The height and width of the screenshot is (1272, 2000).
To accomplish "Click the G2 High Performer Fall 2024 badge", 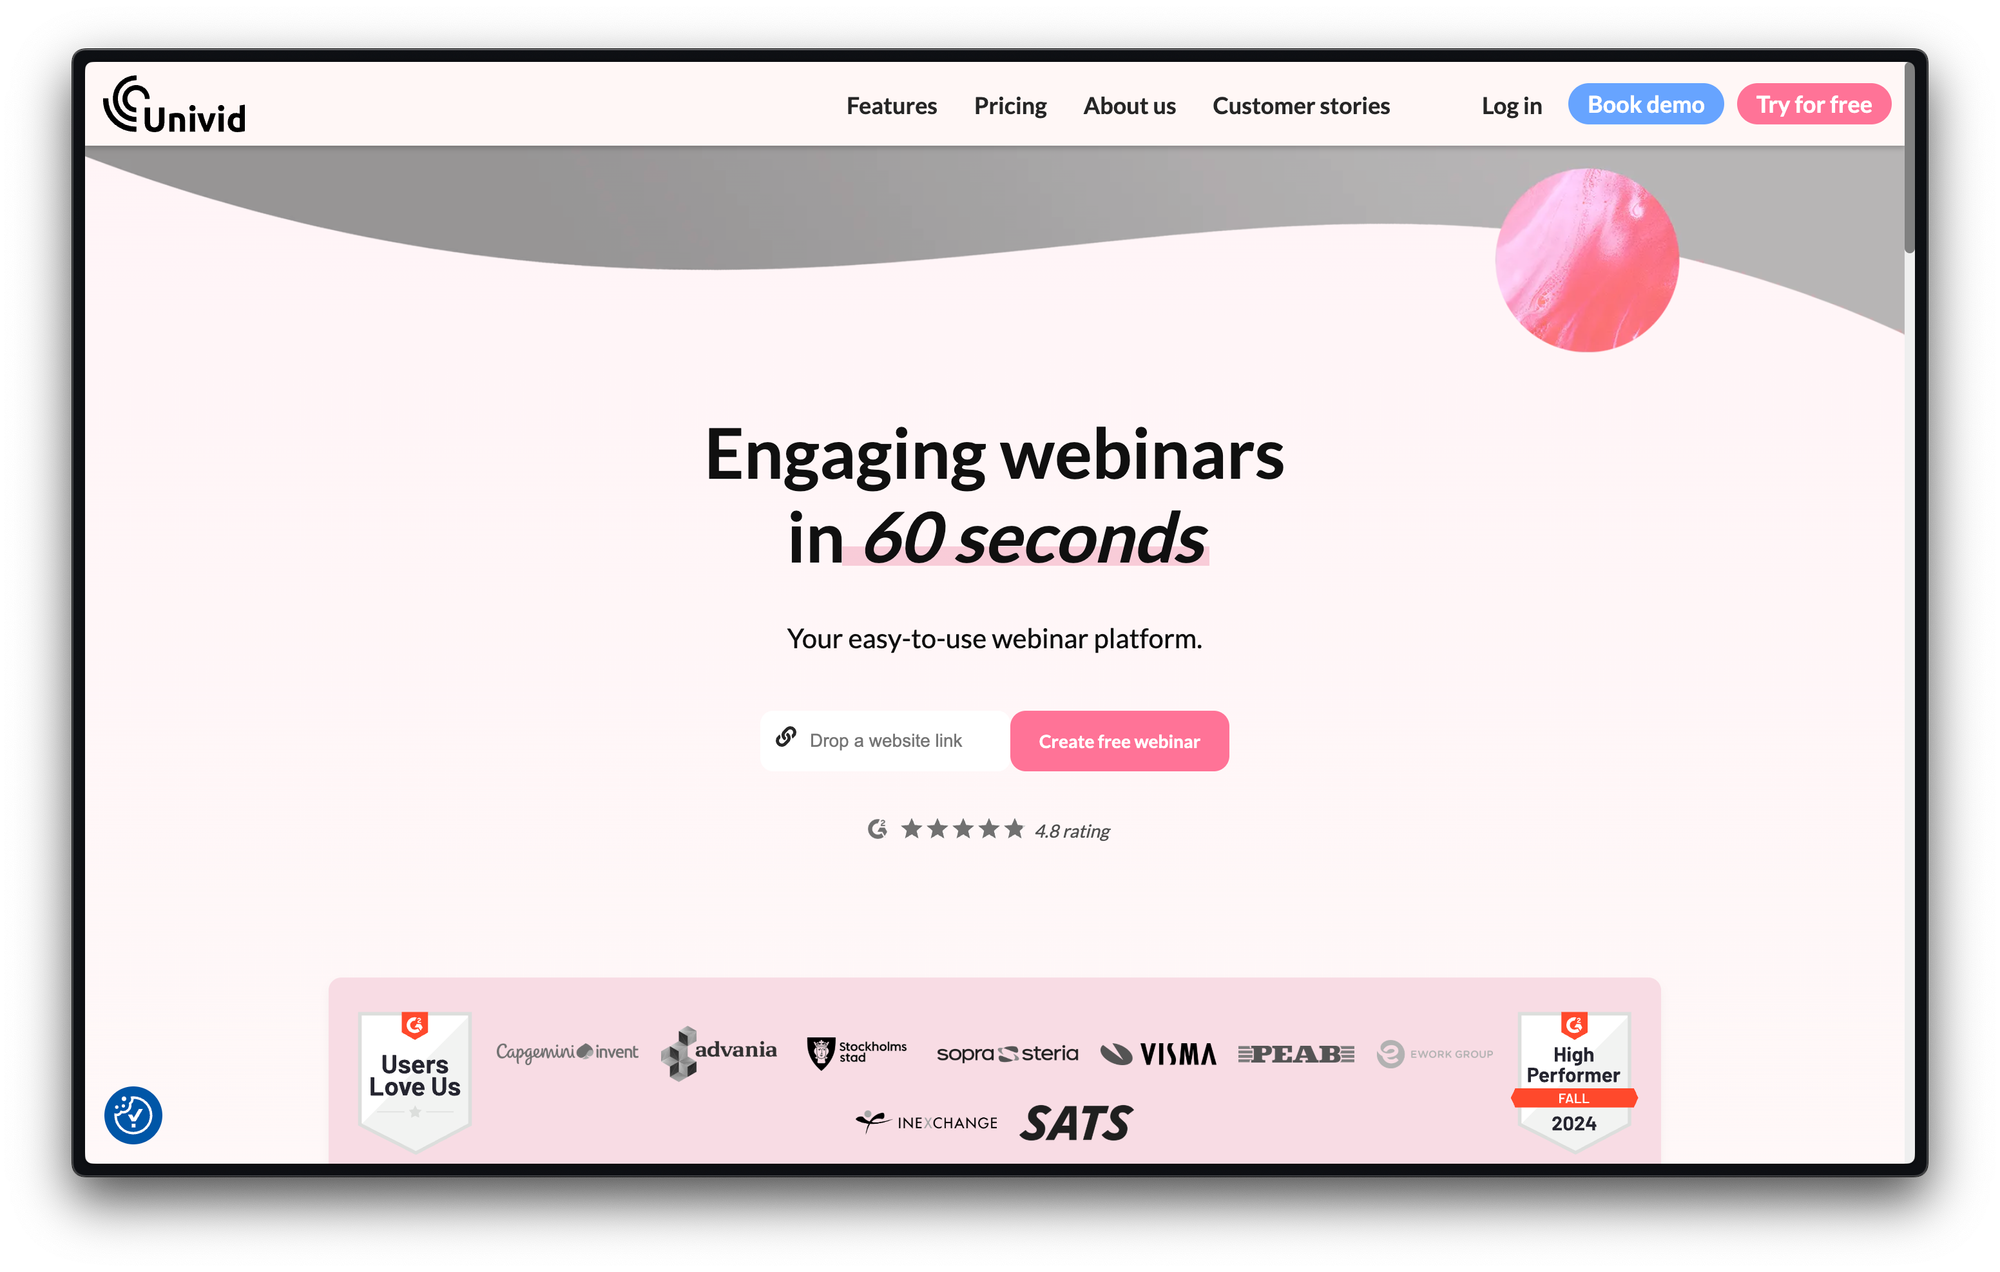I will (1573, 1072).
